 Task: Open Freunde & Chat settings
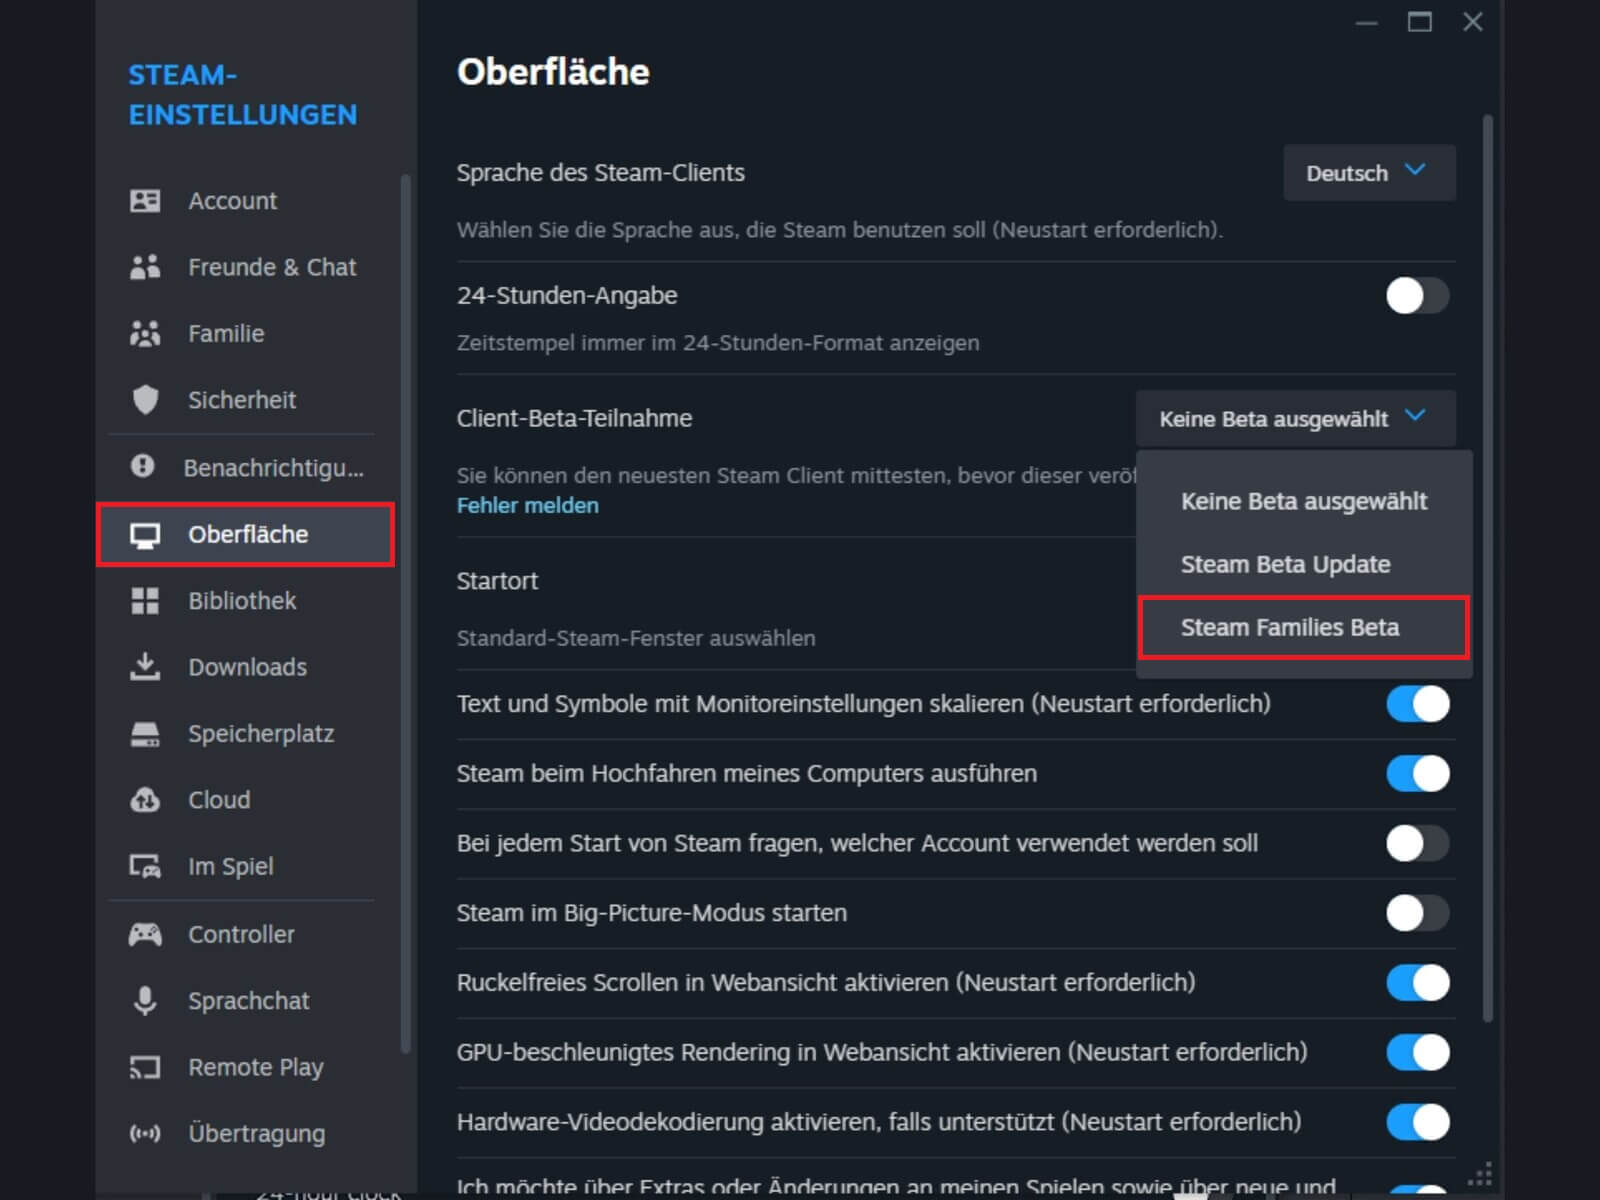click(245, 267)
